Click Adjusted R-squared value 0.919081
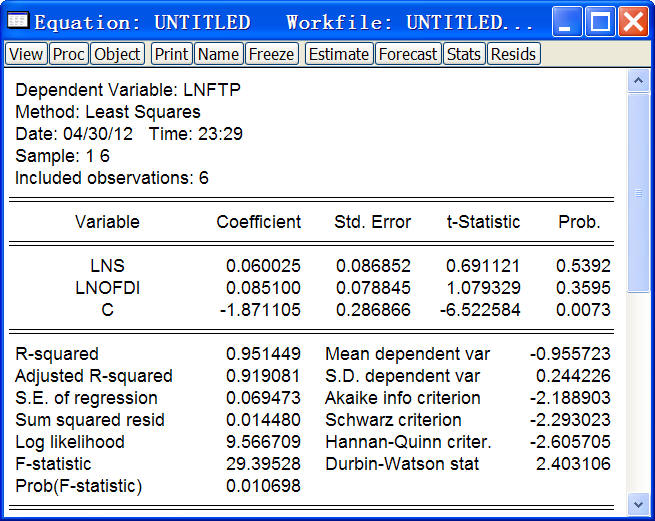Screen dimensions: 655x521 click(x=263, y=376)
